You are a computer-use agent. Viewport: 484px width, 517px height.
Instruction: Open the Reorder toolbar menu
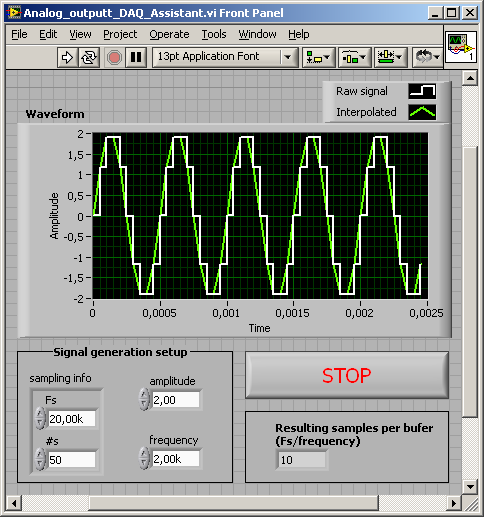(x=427, y=57)
